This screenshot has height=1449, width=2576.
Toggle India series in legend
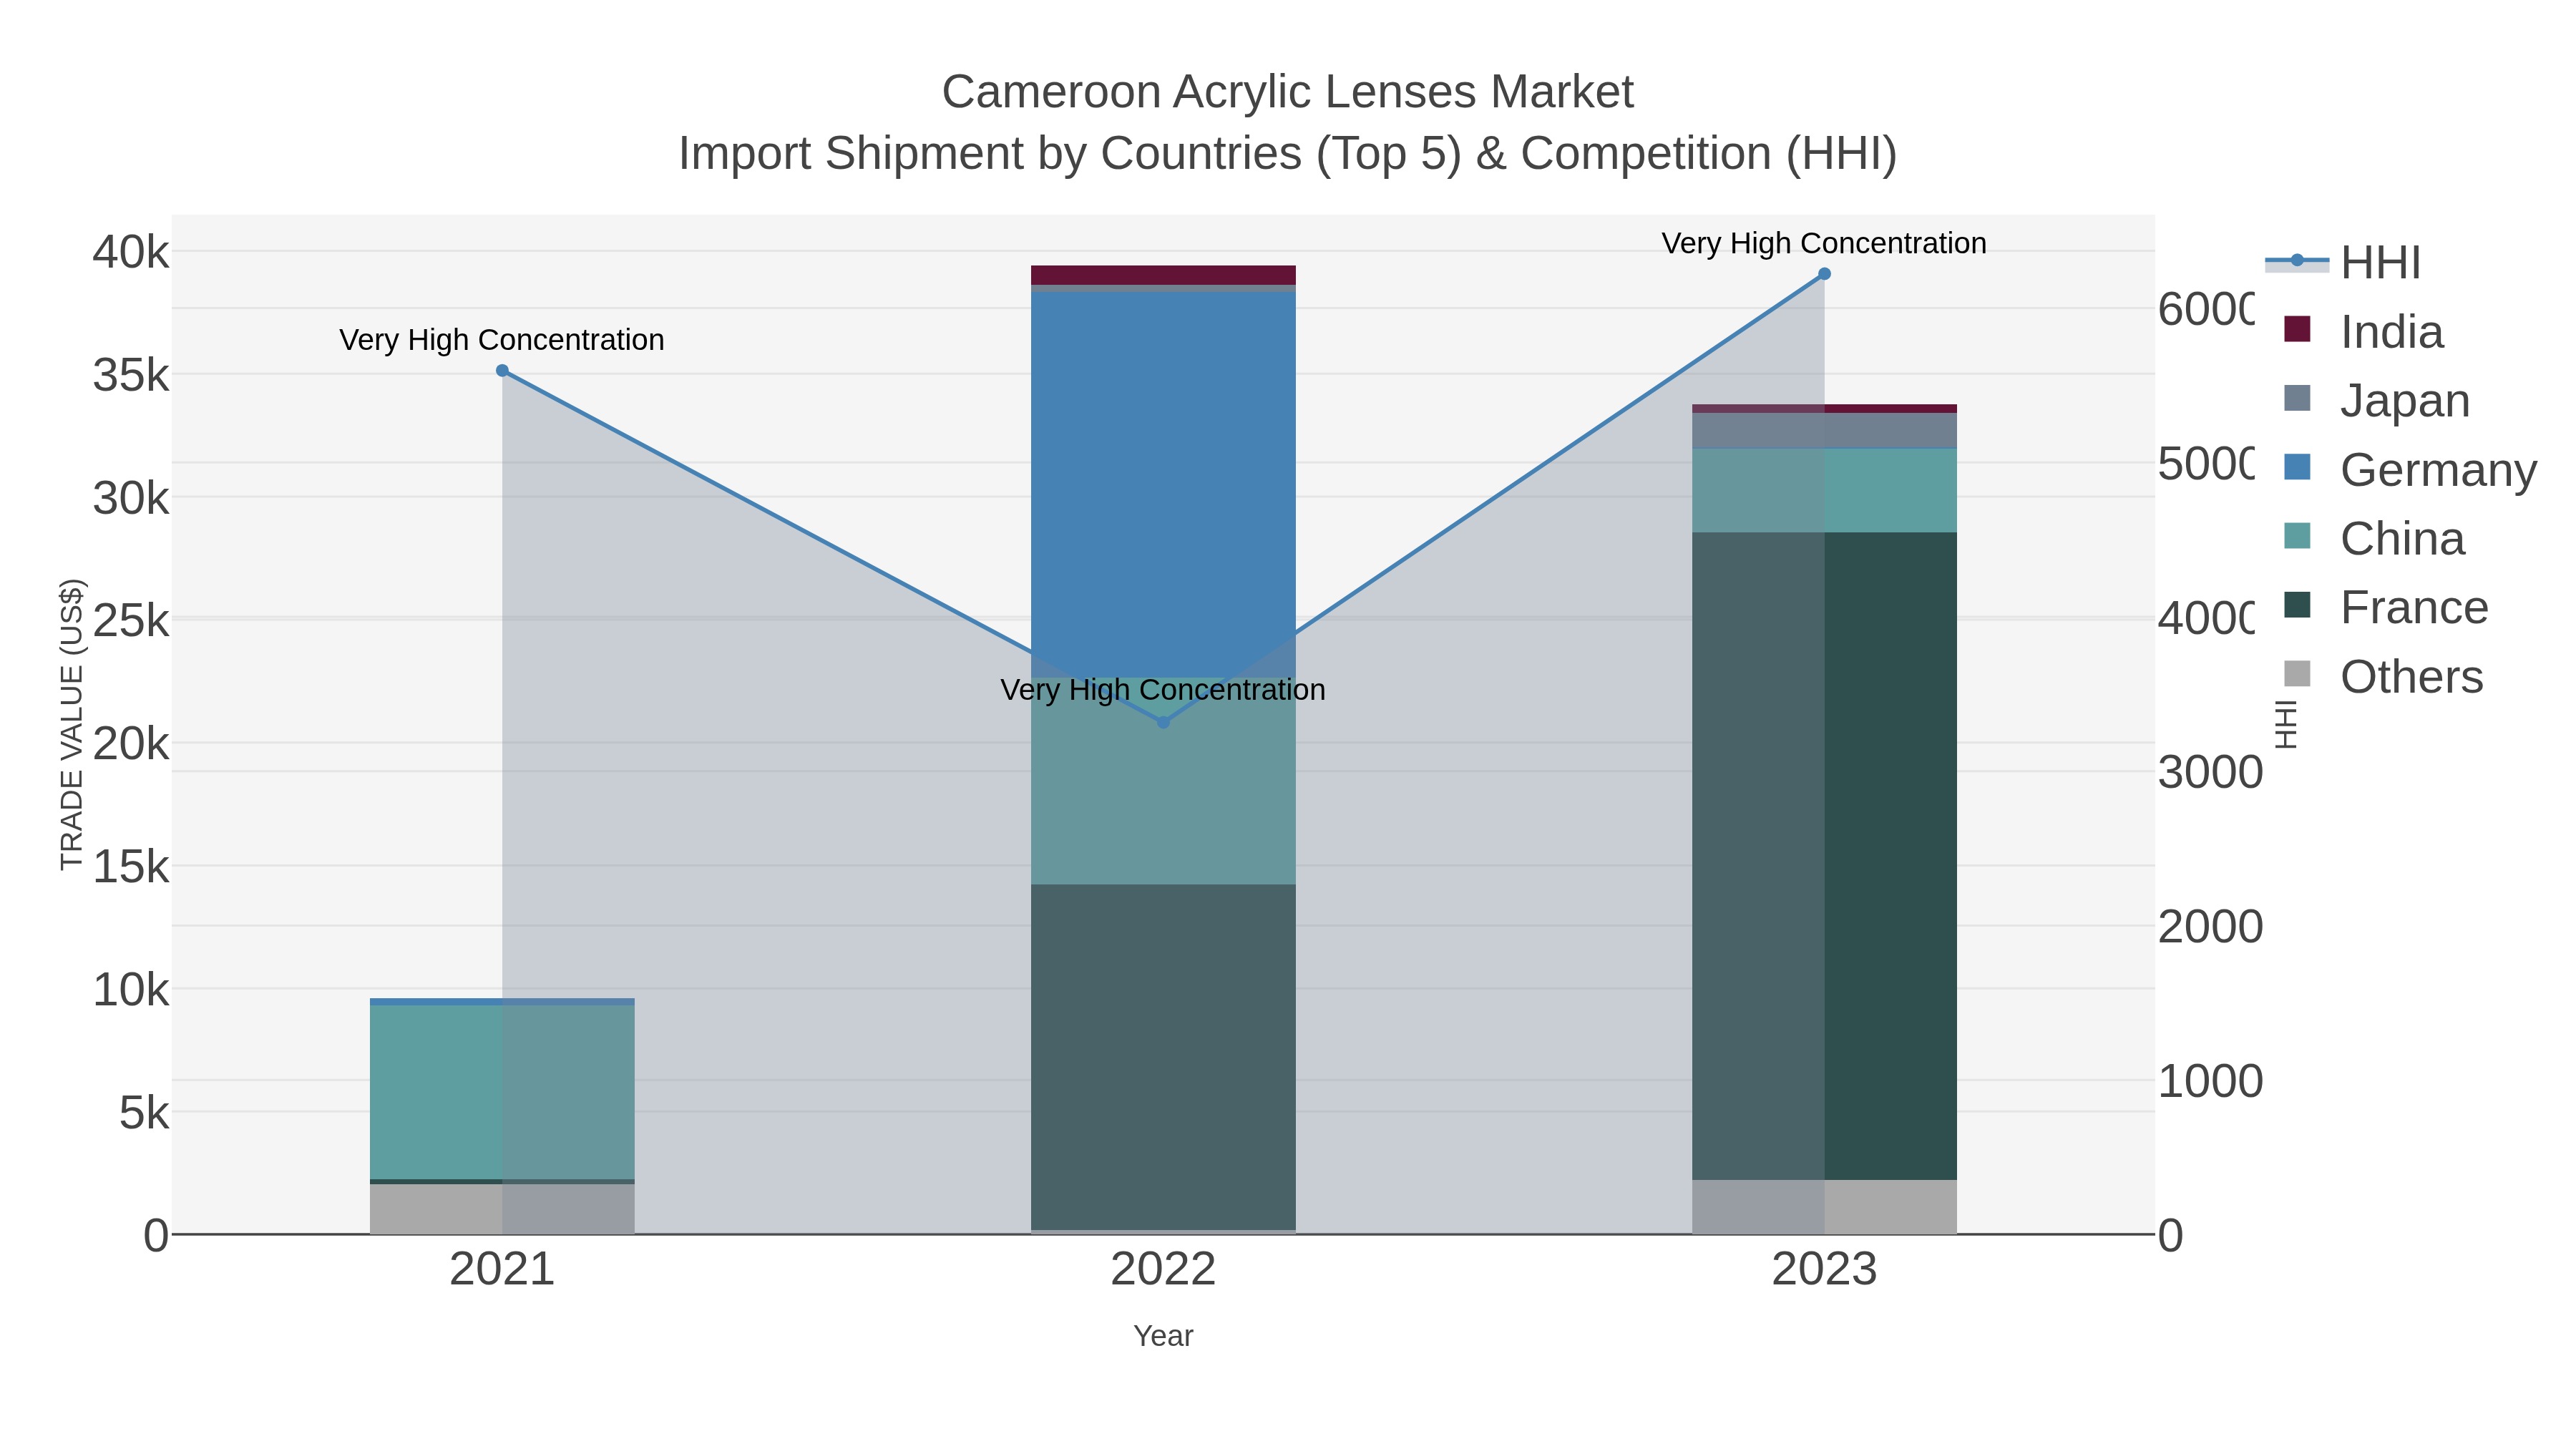pos(2364,331)
